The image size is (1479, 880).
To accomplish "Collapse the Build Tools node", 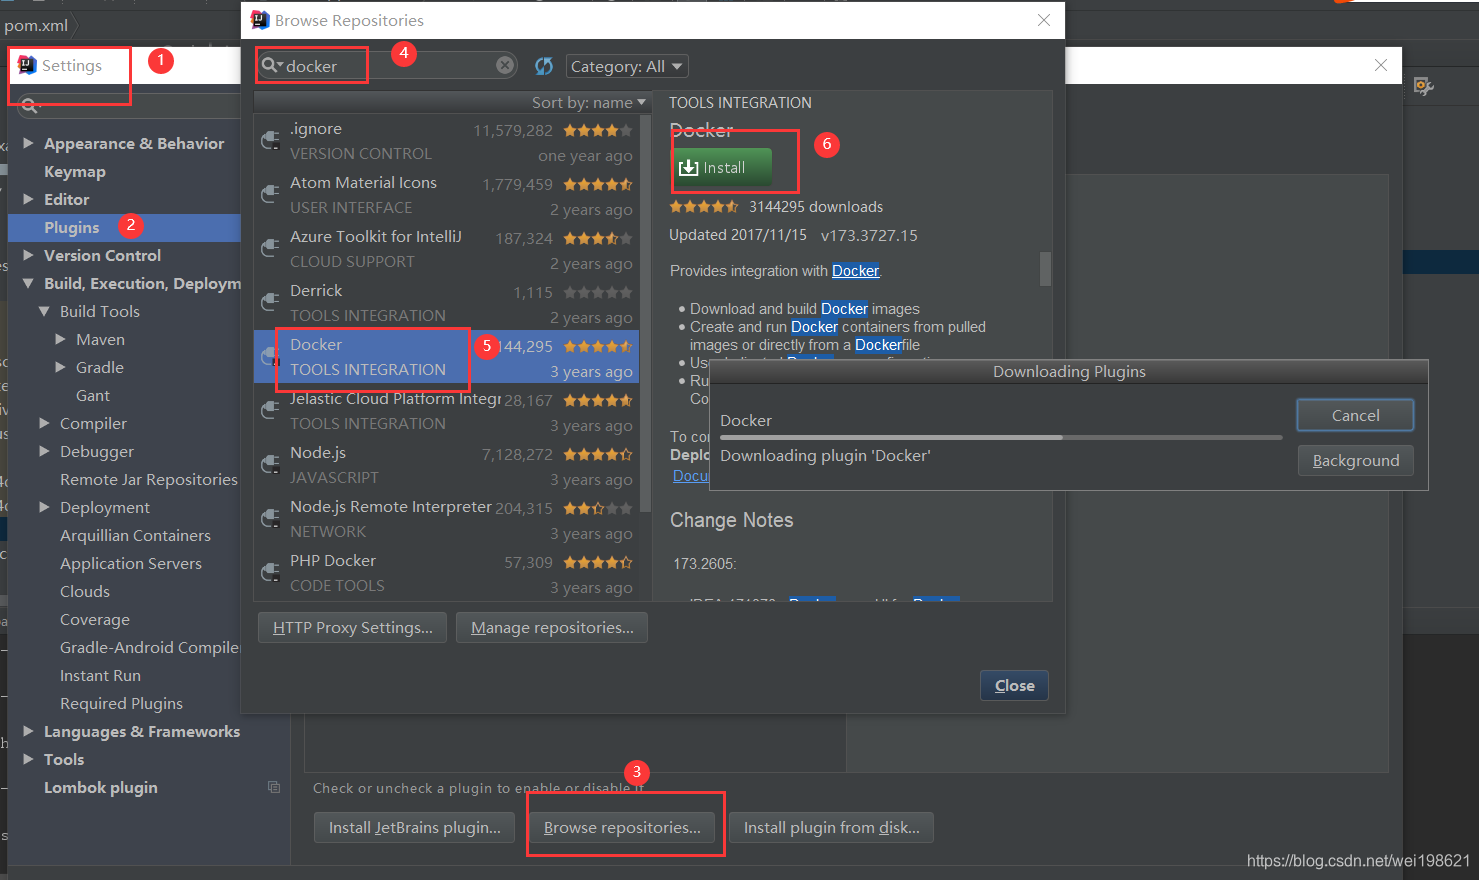I will pyautogui.click(x=44, y=311).
